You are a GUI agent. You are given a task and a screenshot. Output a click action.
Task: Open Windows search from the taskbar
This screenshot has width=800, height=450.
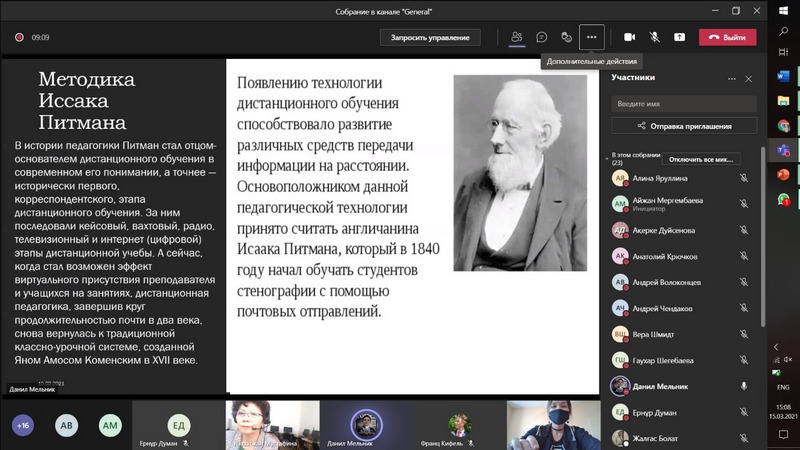coord(783,32)
